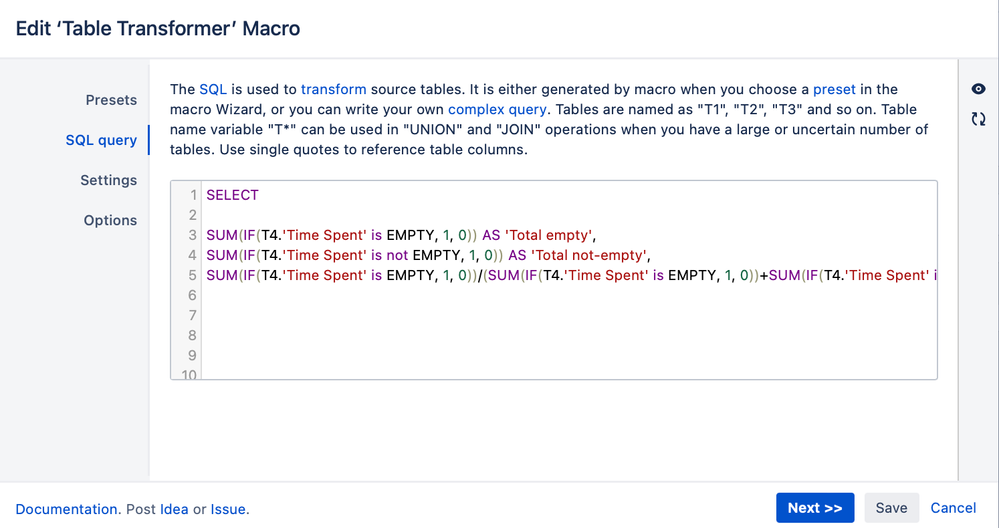Select the SQL query tab

(x=101, y=140)
